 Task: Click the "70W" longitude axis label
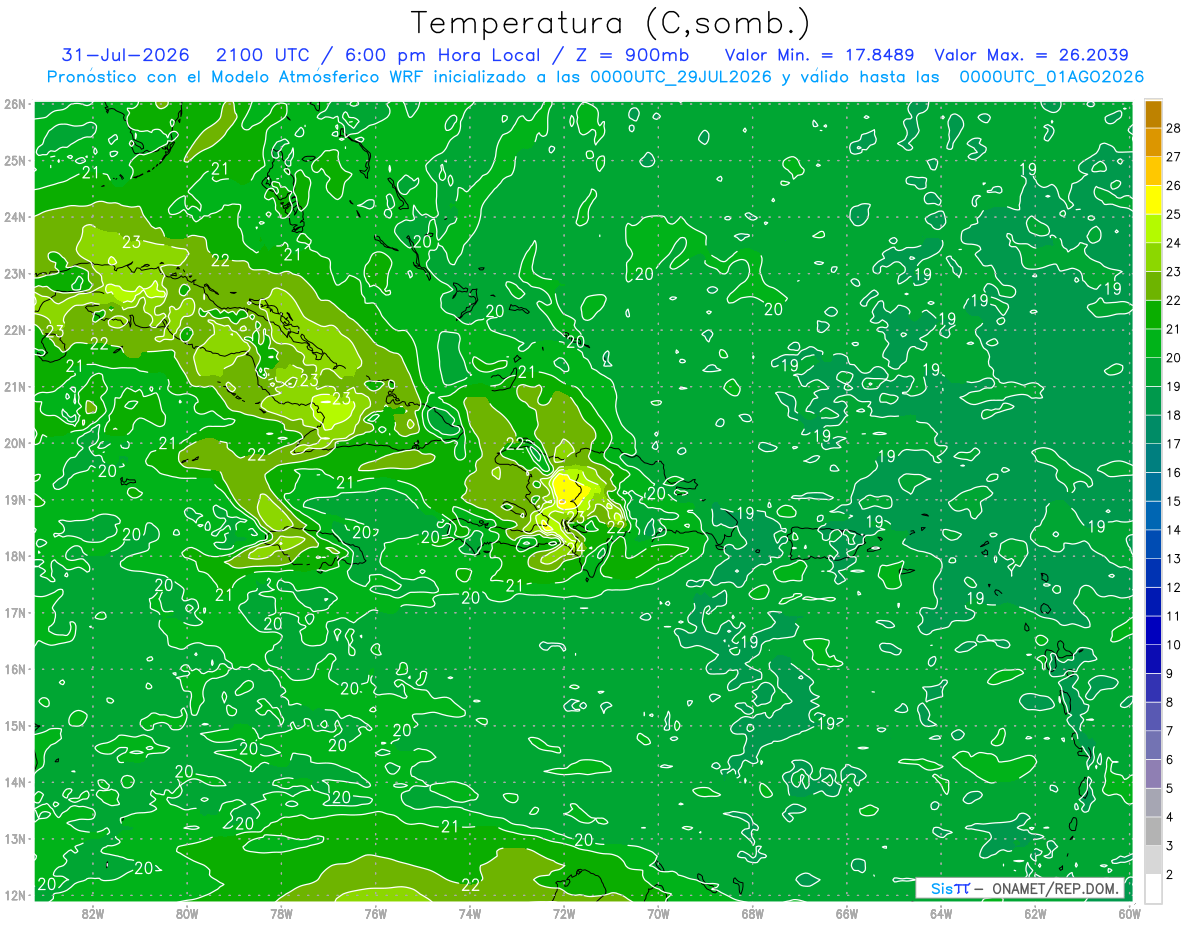(x=658, y=913)
